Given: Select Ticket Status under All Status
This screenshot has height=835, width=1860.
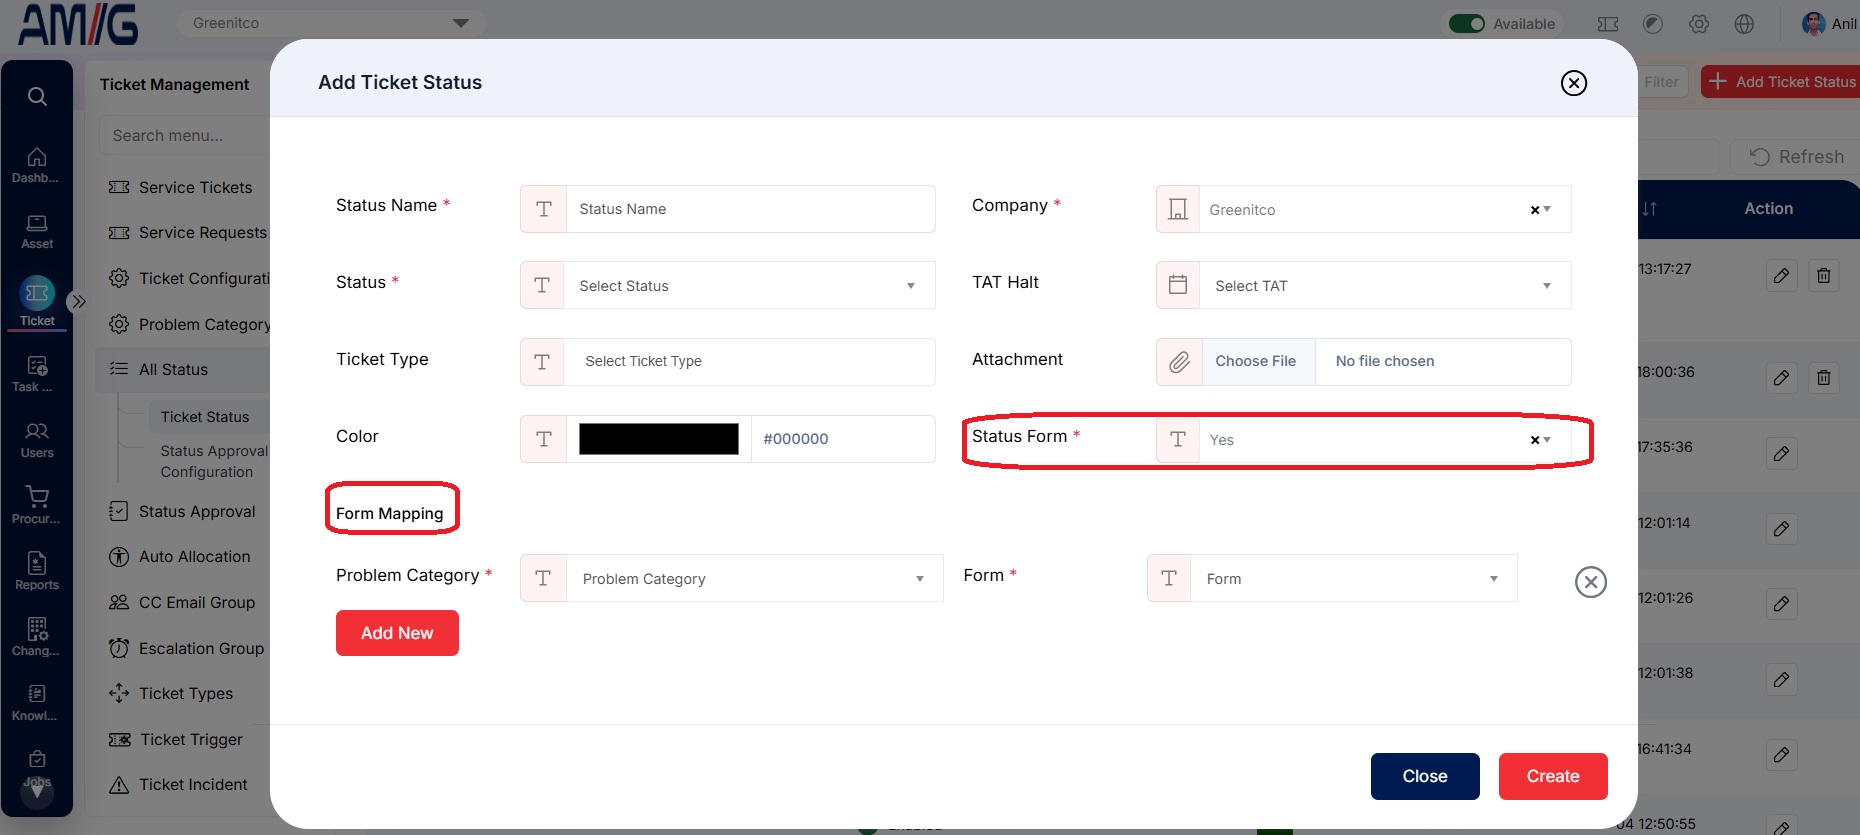Looking at the screenshot, I should 205,416.
